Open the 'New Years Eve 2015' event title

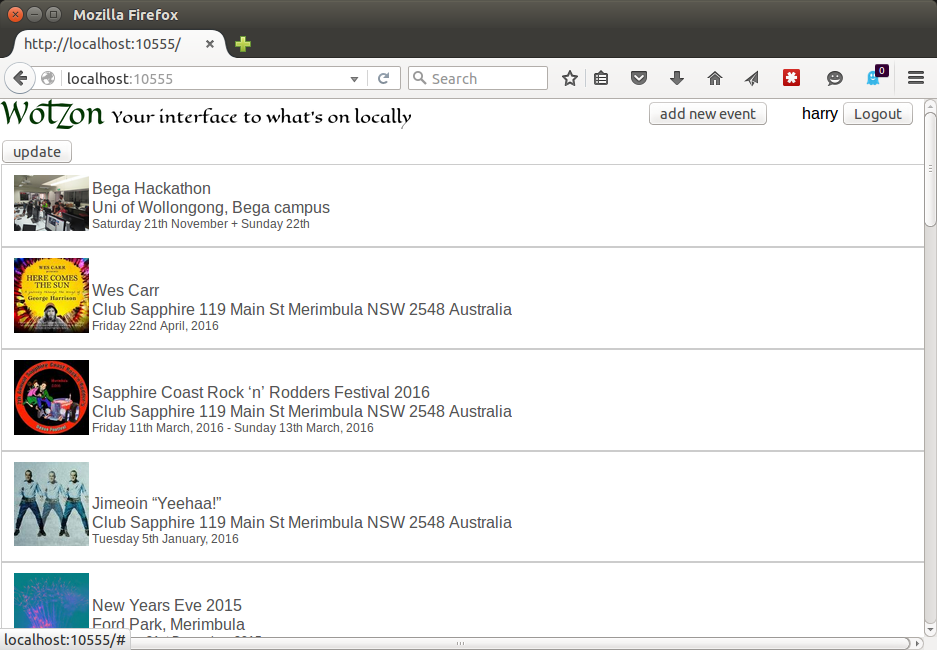[167, 606]
